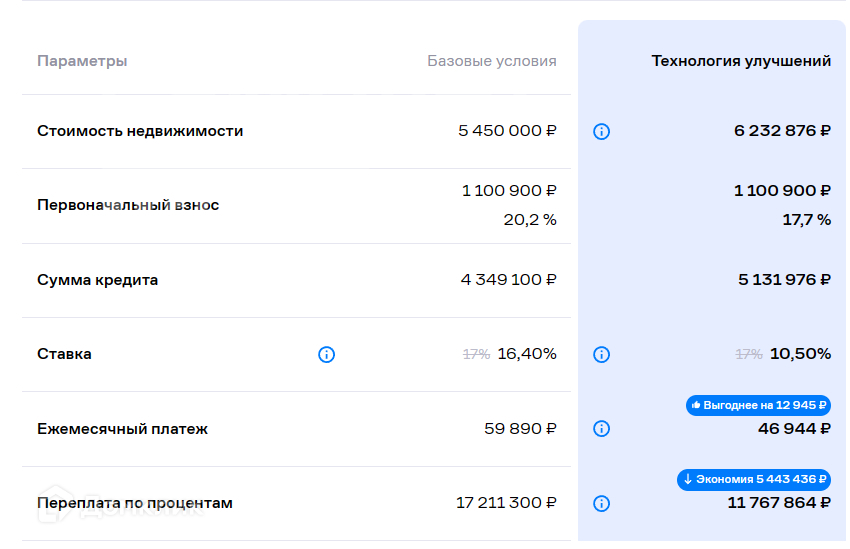Click the base monthly payment 59 890 ₽
The image size is (850, 549).
[x=520, y=429]
